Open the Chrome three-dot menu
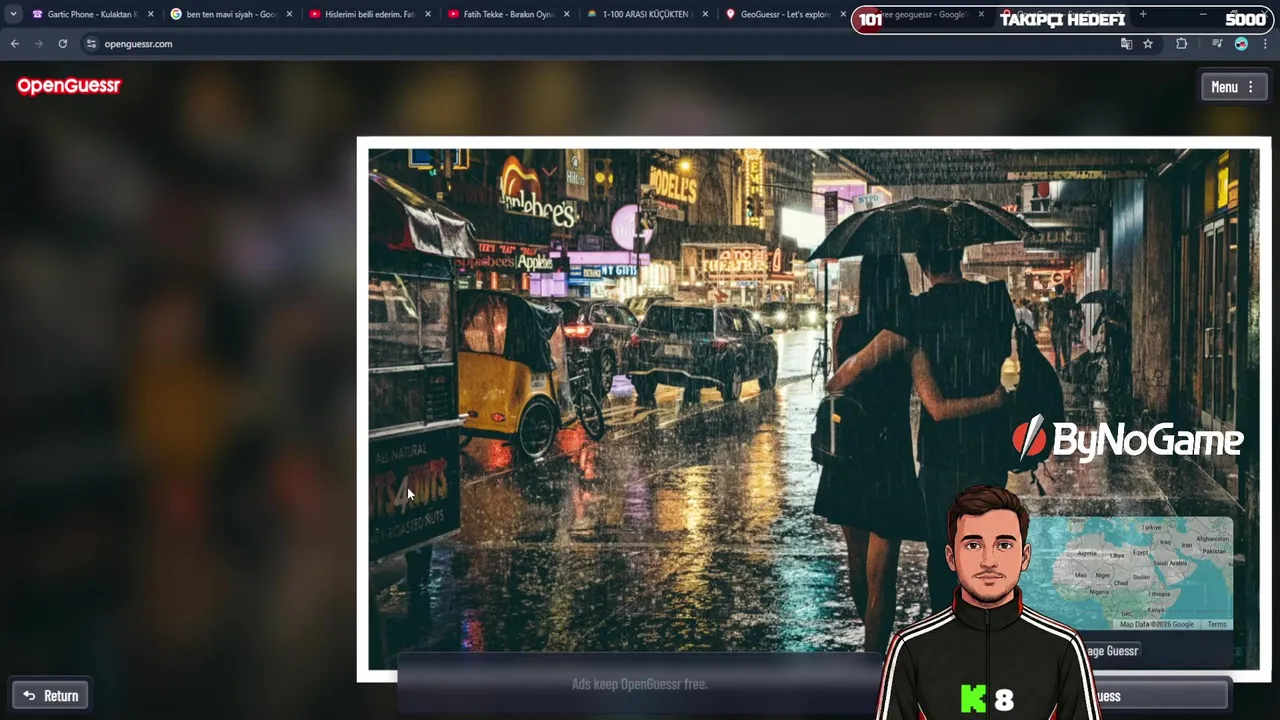 [1265, 44]
